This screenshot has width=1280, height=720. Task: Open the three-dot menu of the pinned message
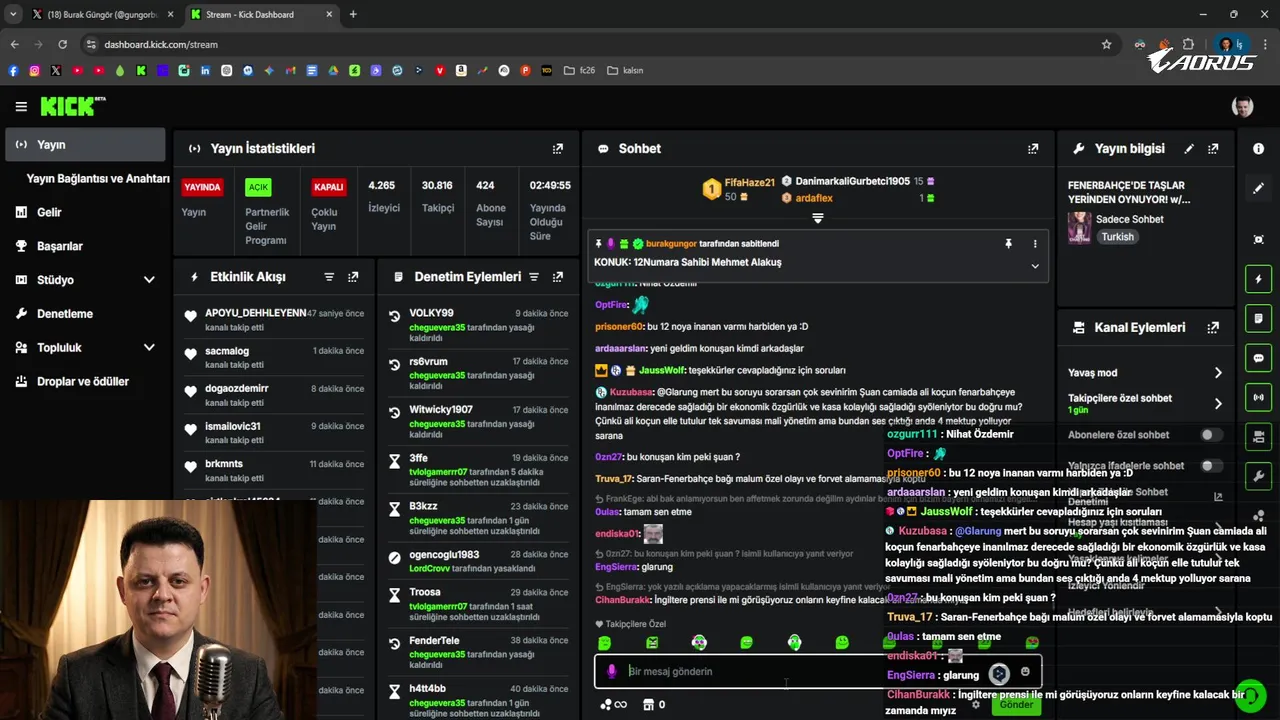point(1035,243)
